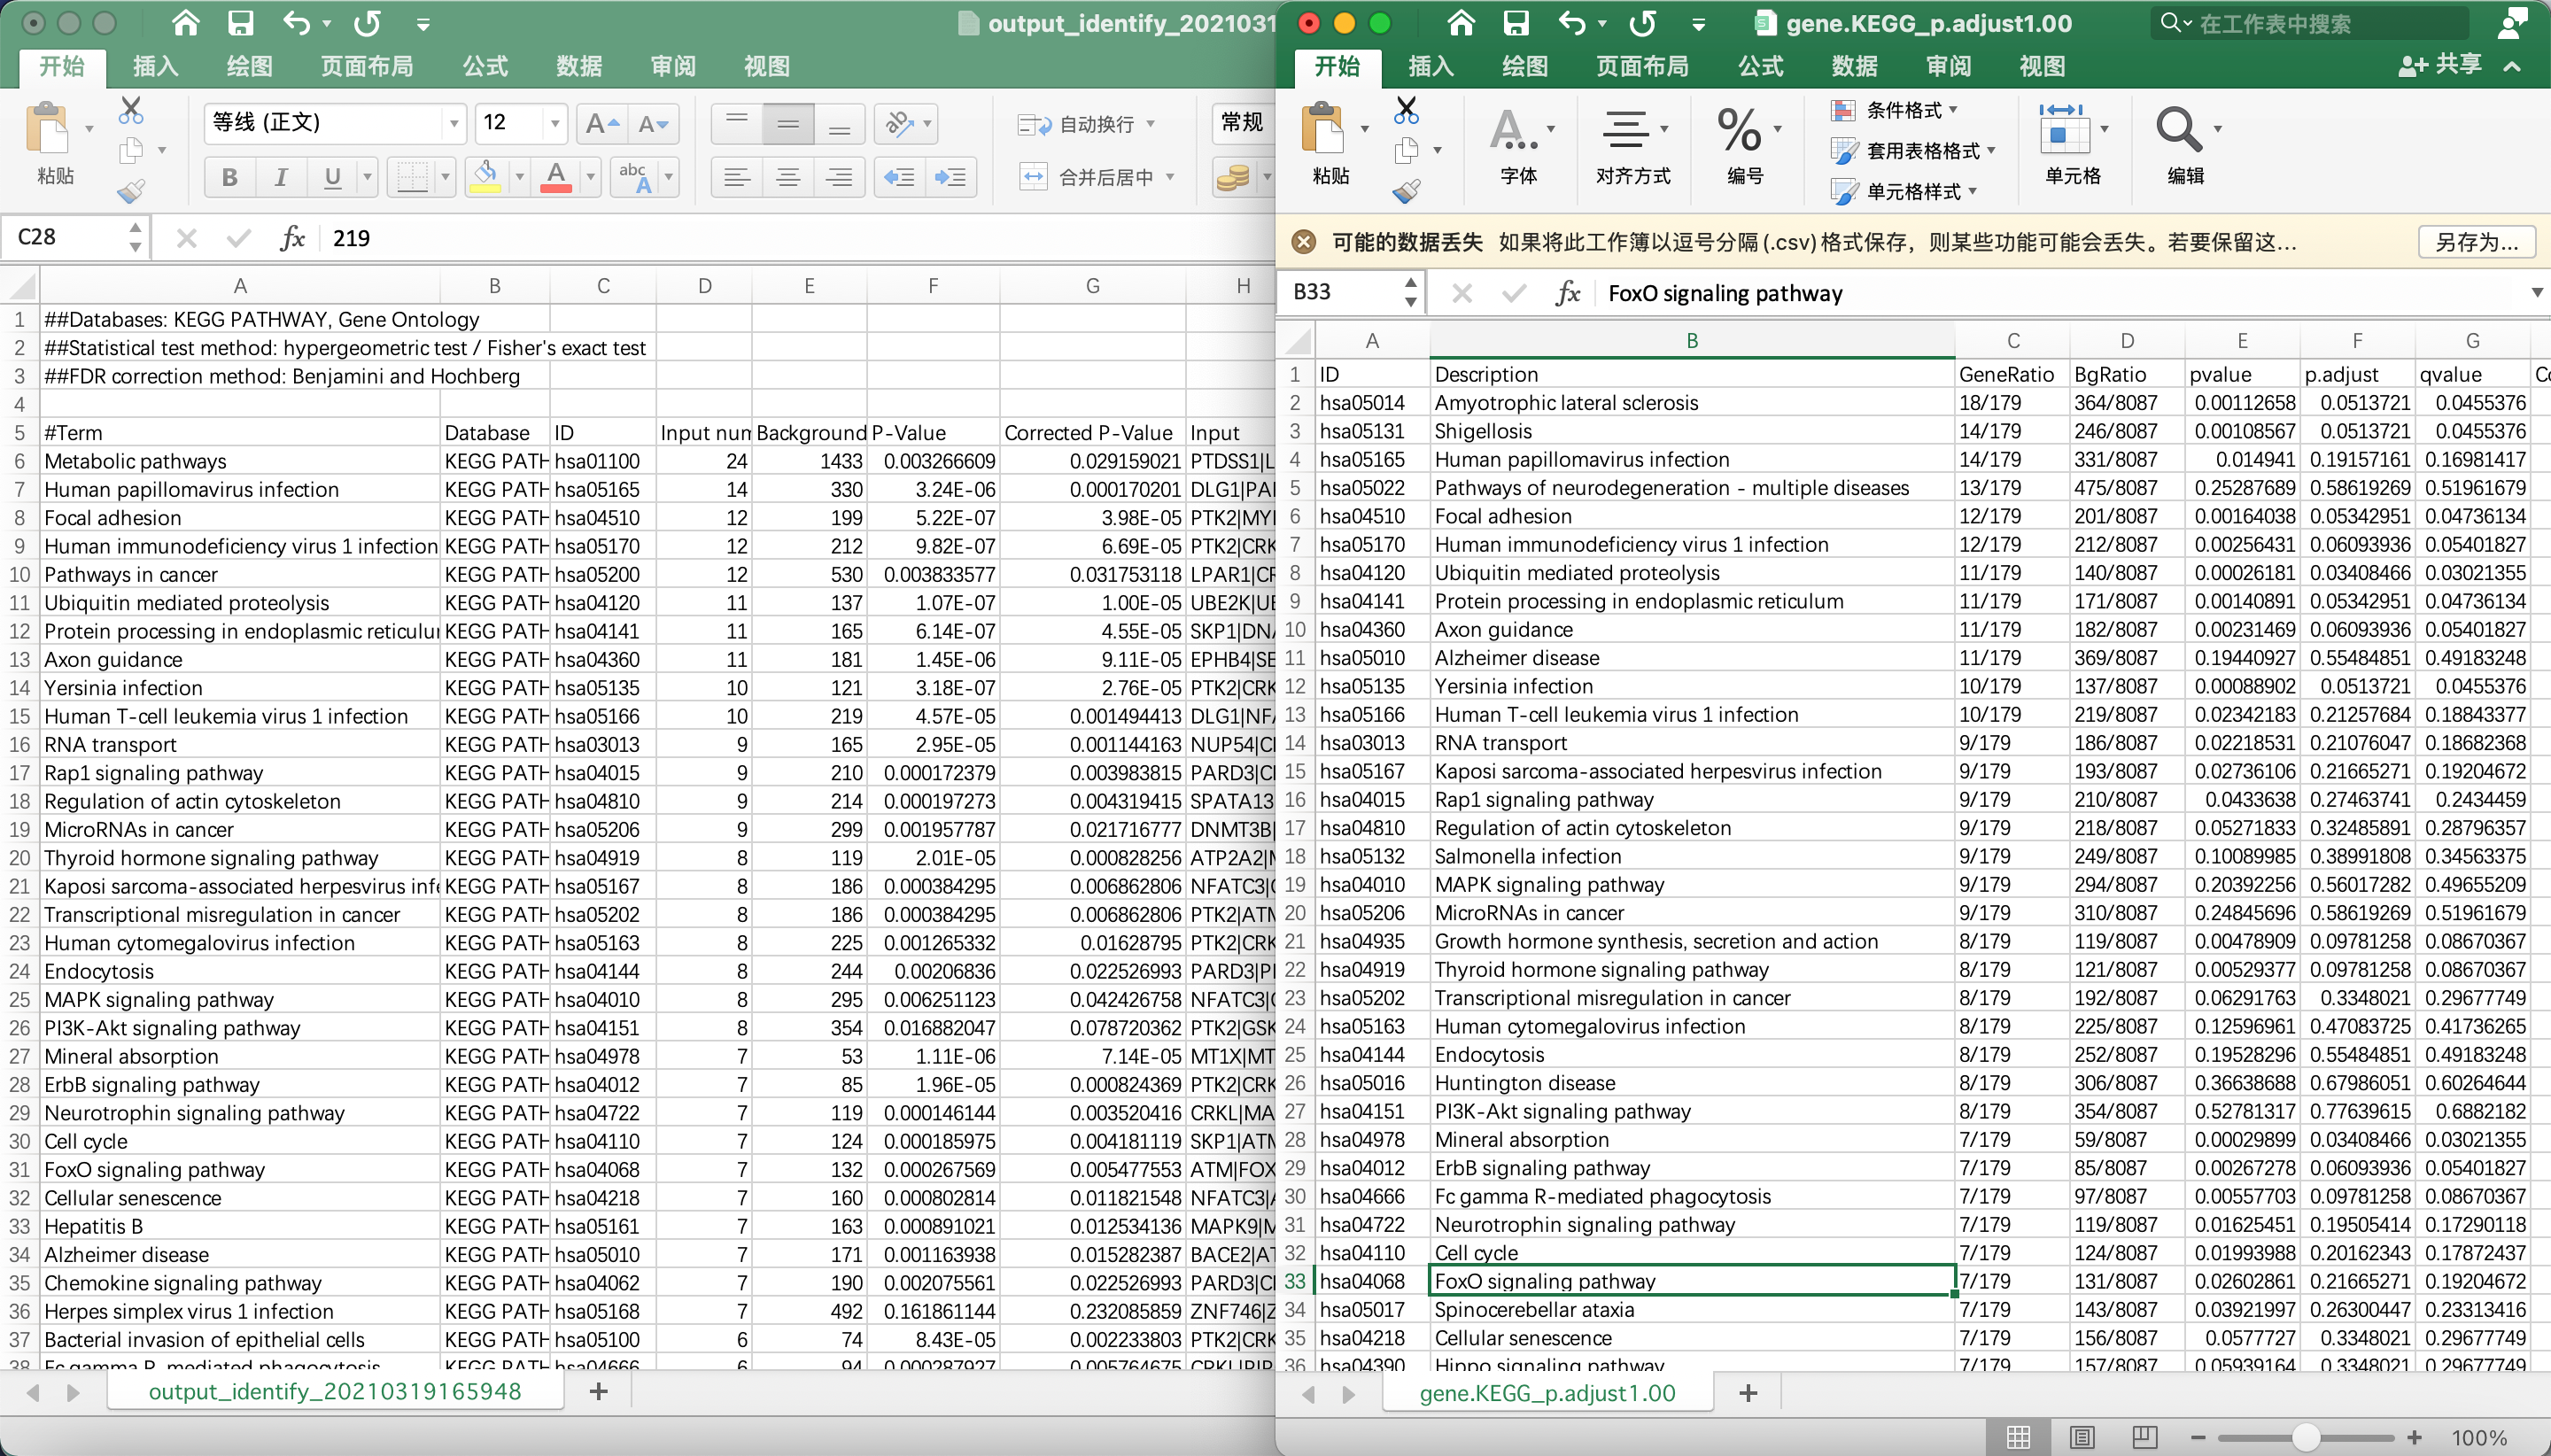This screenshot has height=1456, width=2551.
Task: Toggle Italic formatting button
Action: tap(281, 177)
